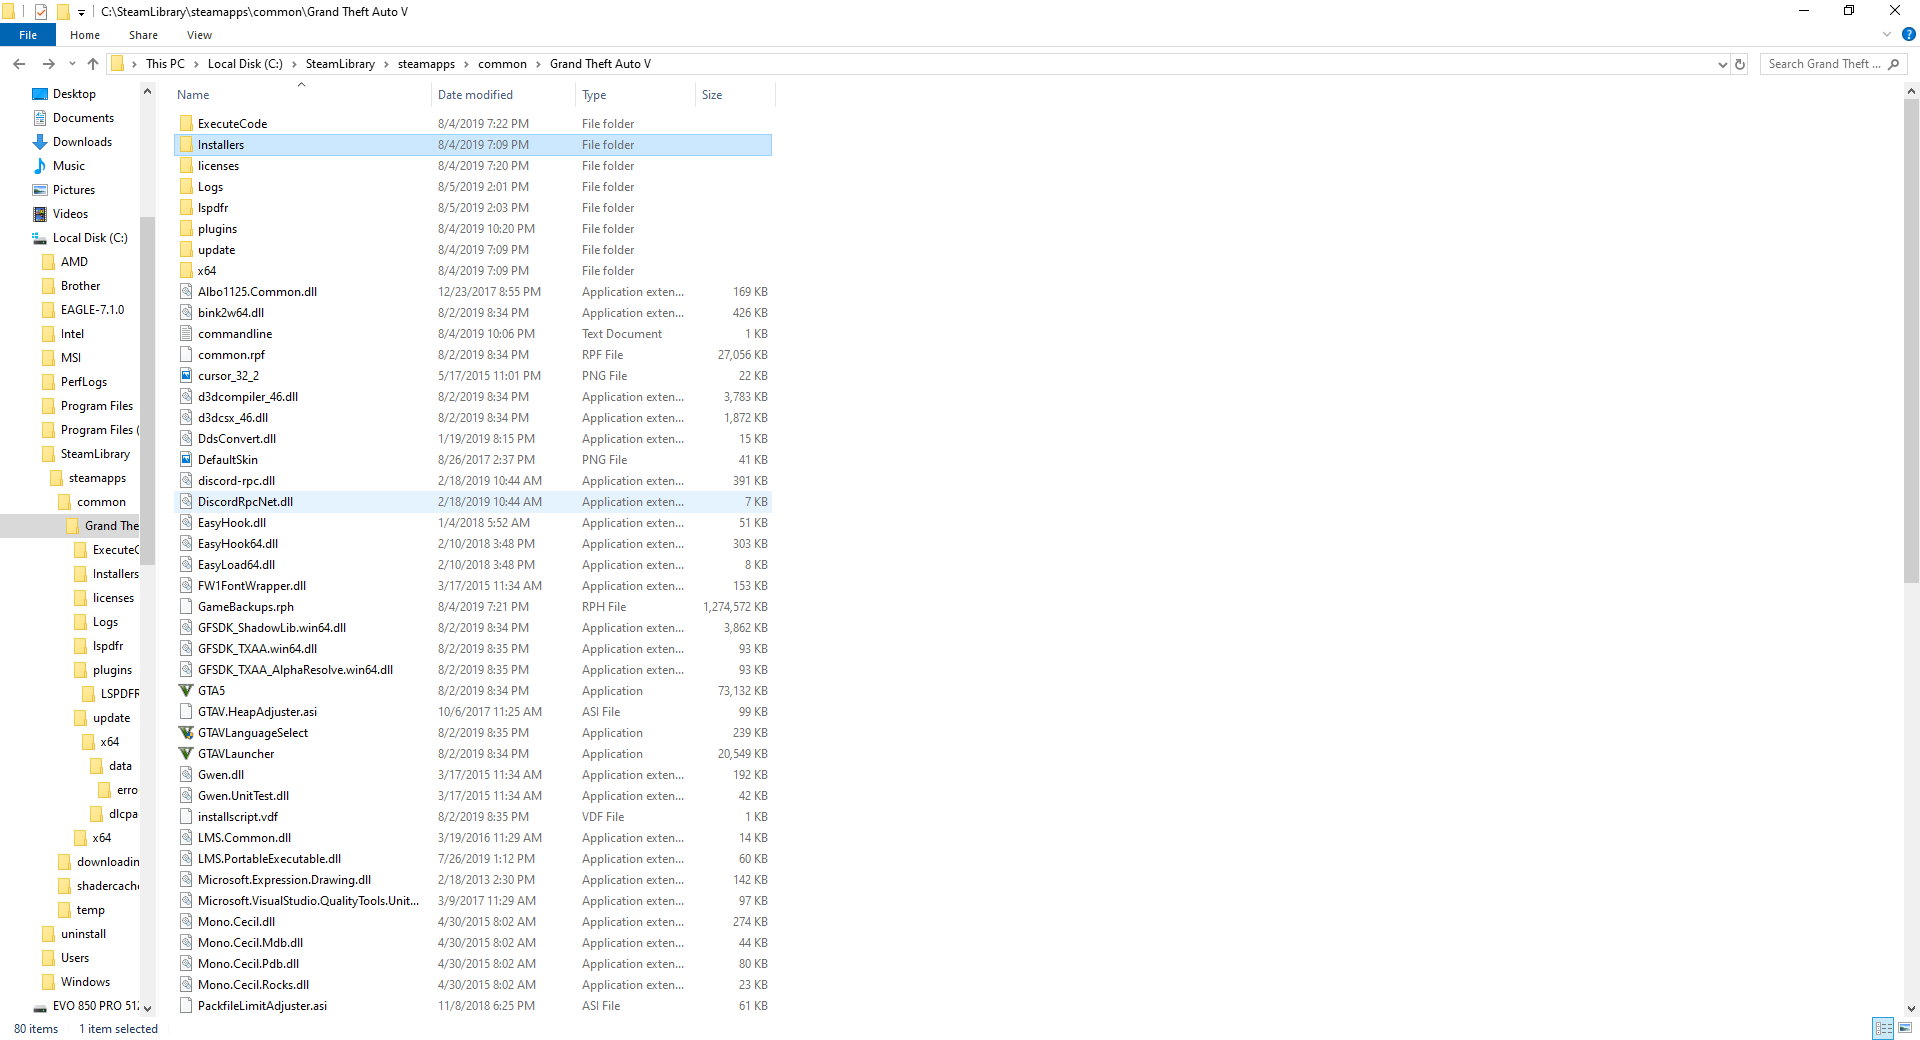Click the Properties icon in the quick access toolbar

41,12
